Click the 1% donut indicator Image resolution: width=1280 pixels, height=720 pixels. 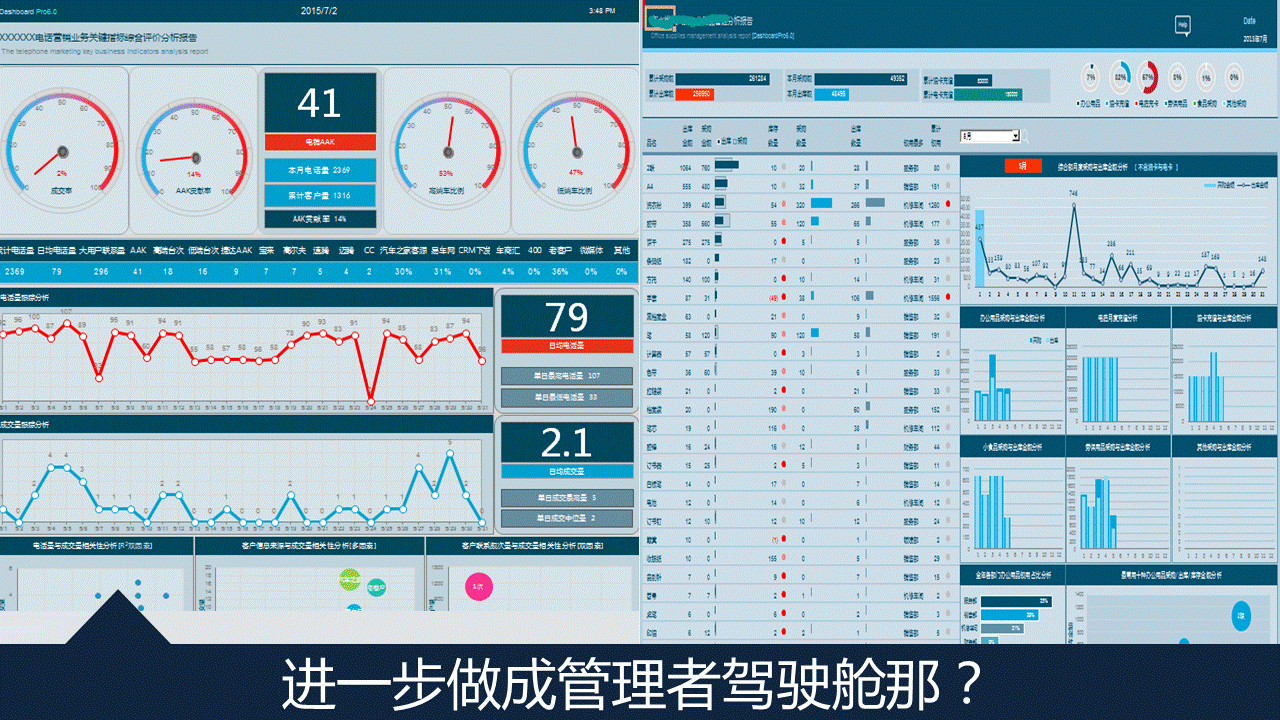1207,77
